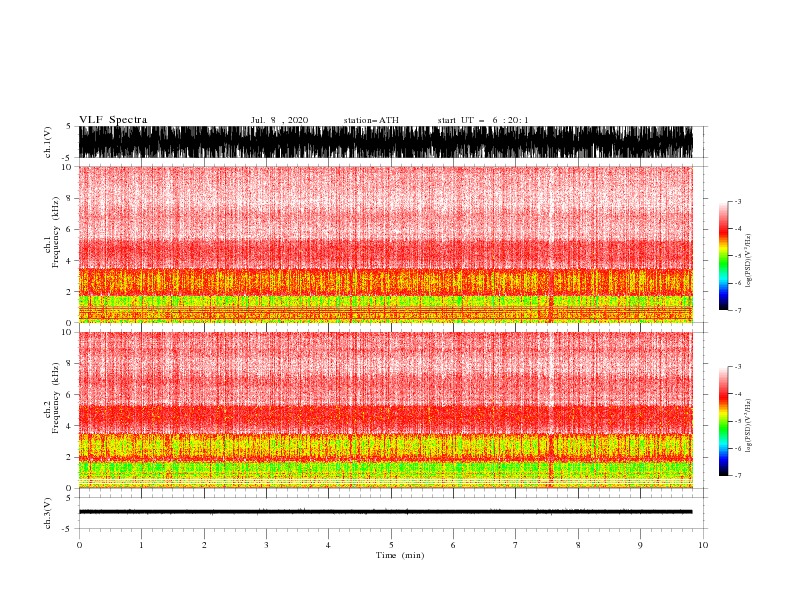Click time axis tick label '5'

pyautogui.click(x=391, y=545)
